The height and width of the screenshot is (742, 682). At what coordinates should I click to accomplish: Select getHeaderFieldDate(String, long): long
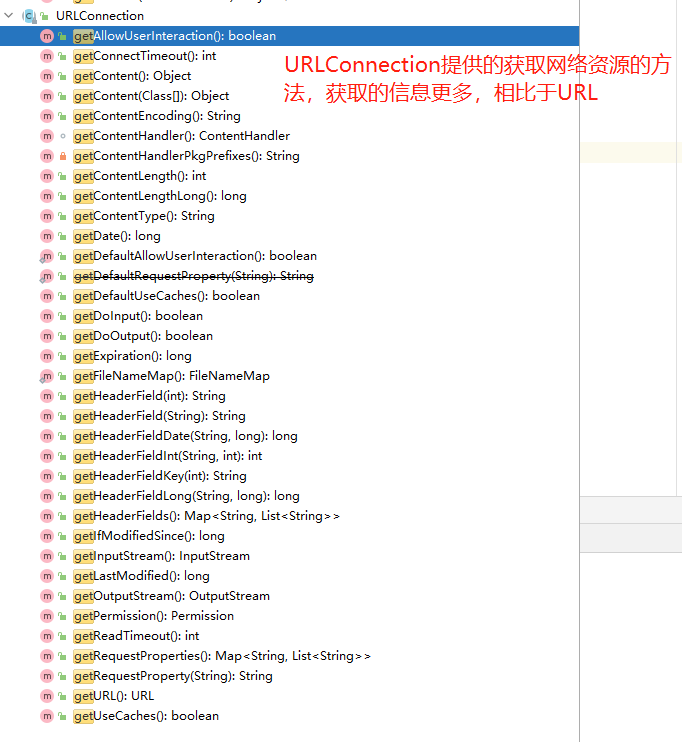coord(186,436)
